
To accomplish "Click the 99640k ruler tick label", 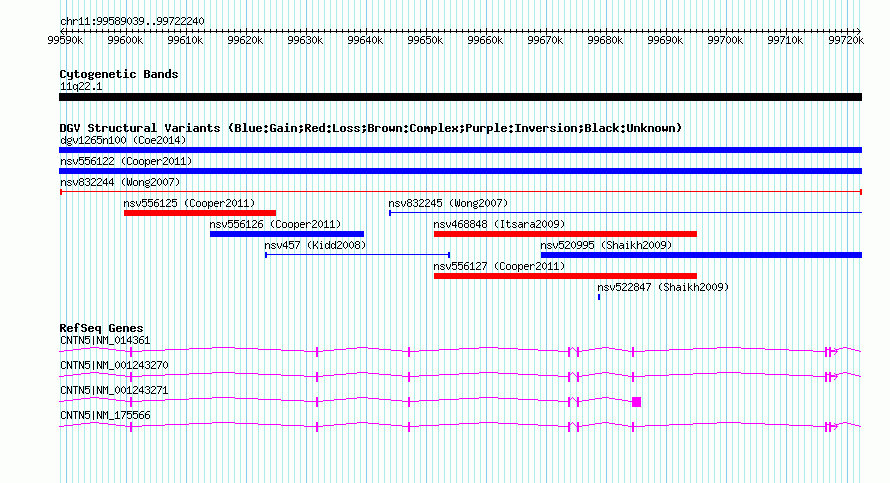I will tap(365, 40).
